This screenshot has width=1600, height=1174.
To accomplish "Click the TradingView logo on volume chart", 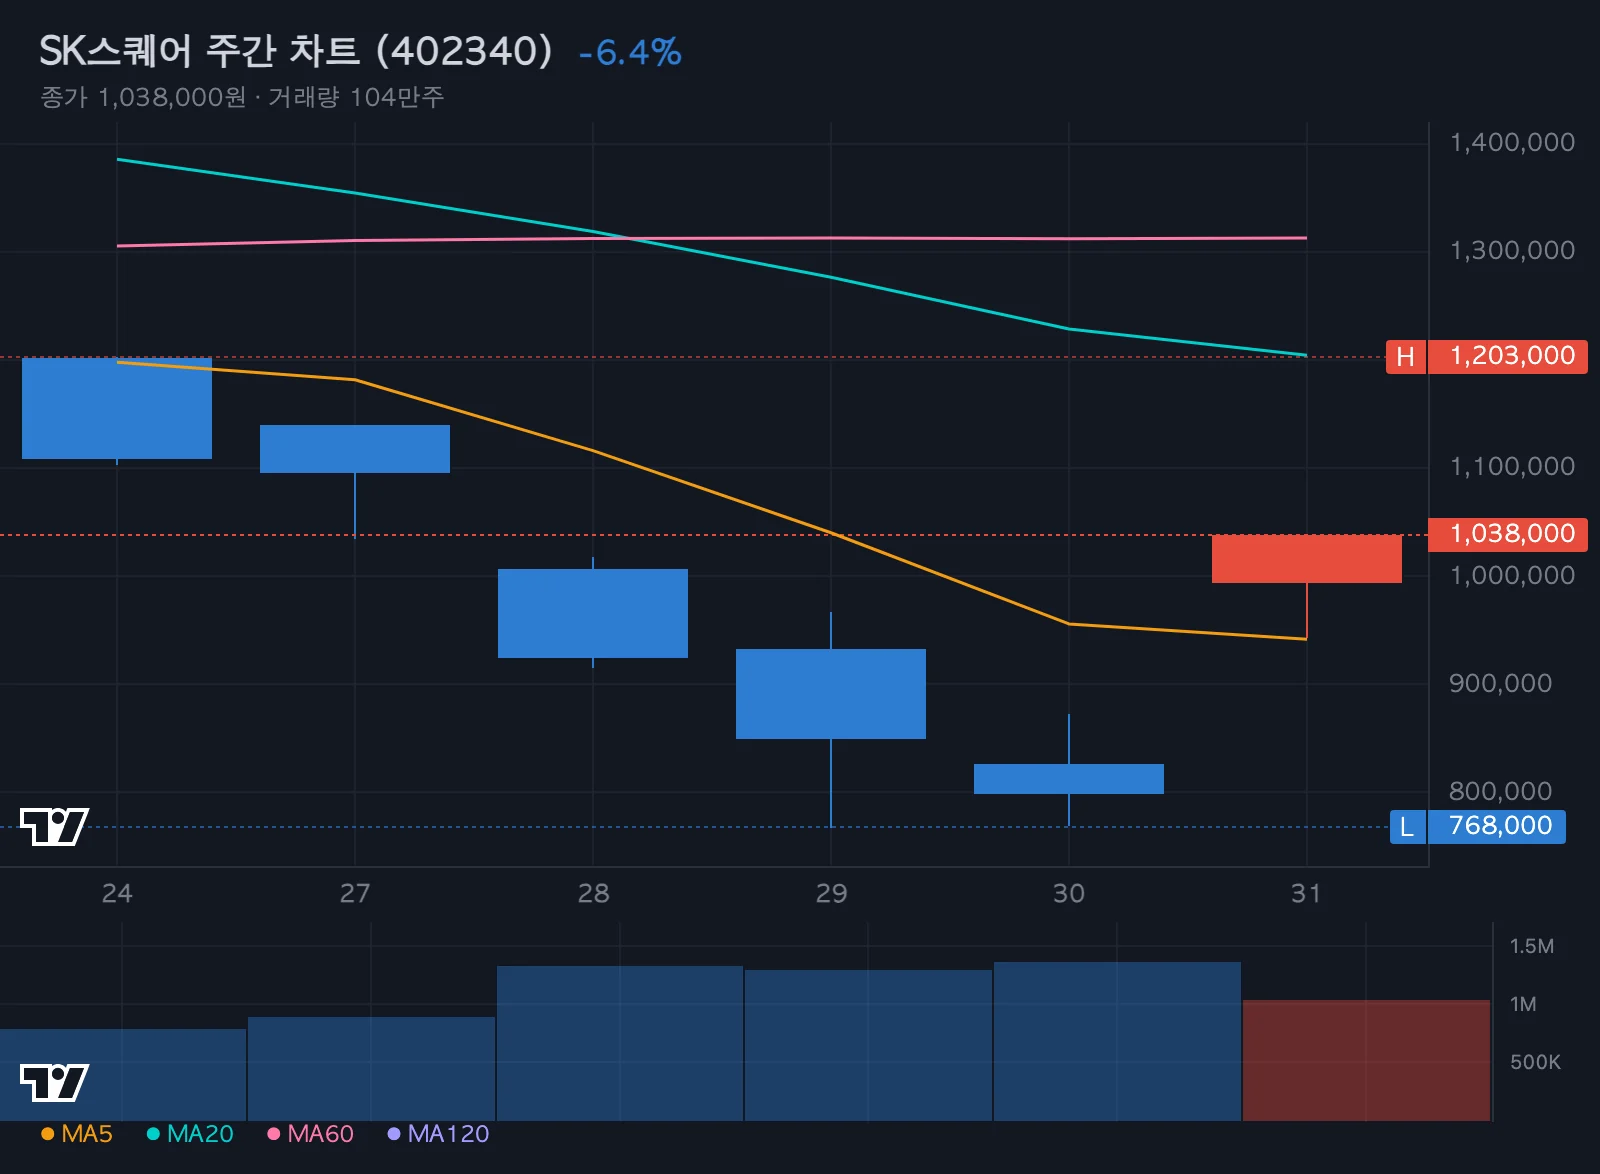I will [54, 1082].
